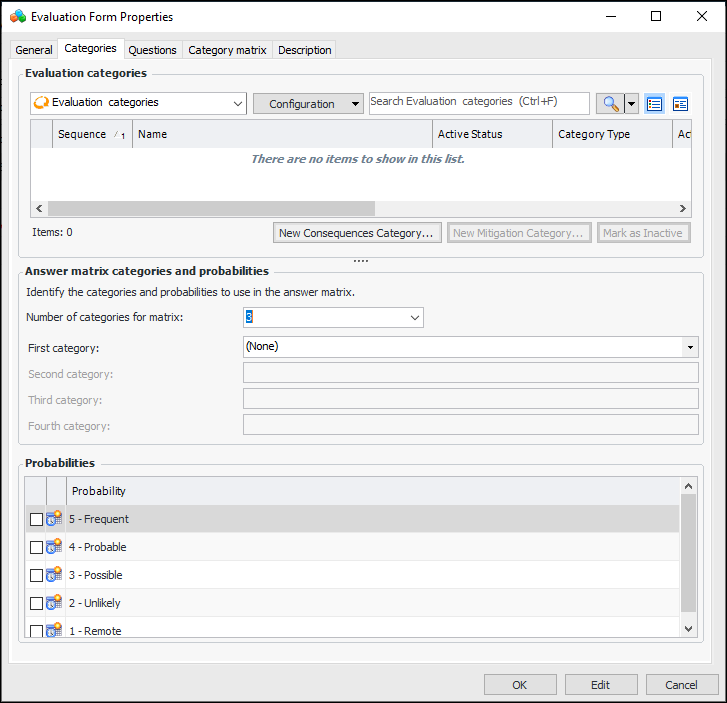Open the Category matrix tab
Viewport: 727px width, 703px height.
tap(227, 50)
